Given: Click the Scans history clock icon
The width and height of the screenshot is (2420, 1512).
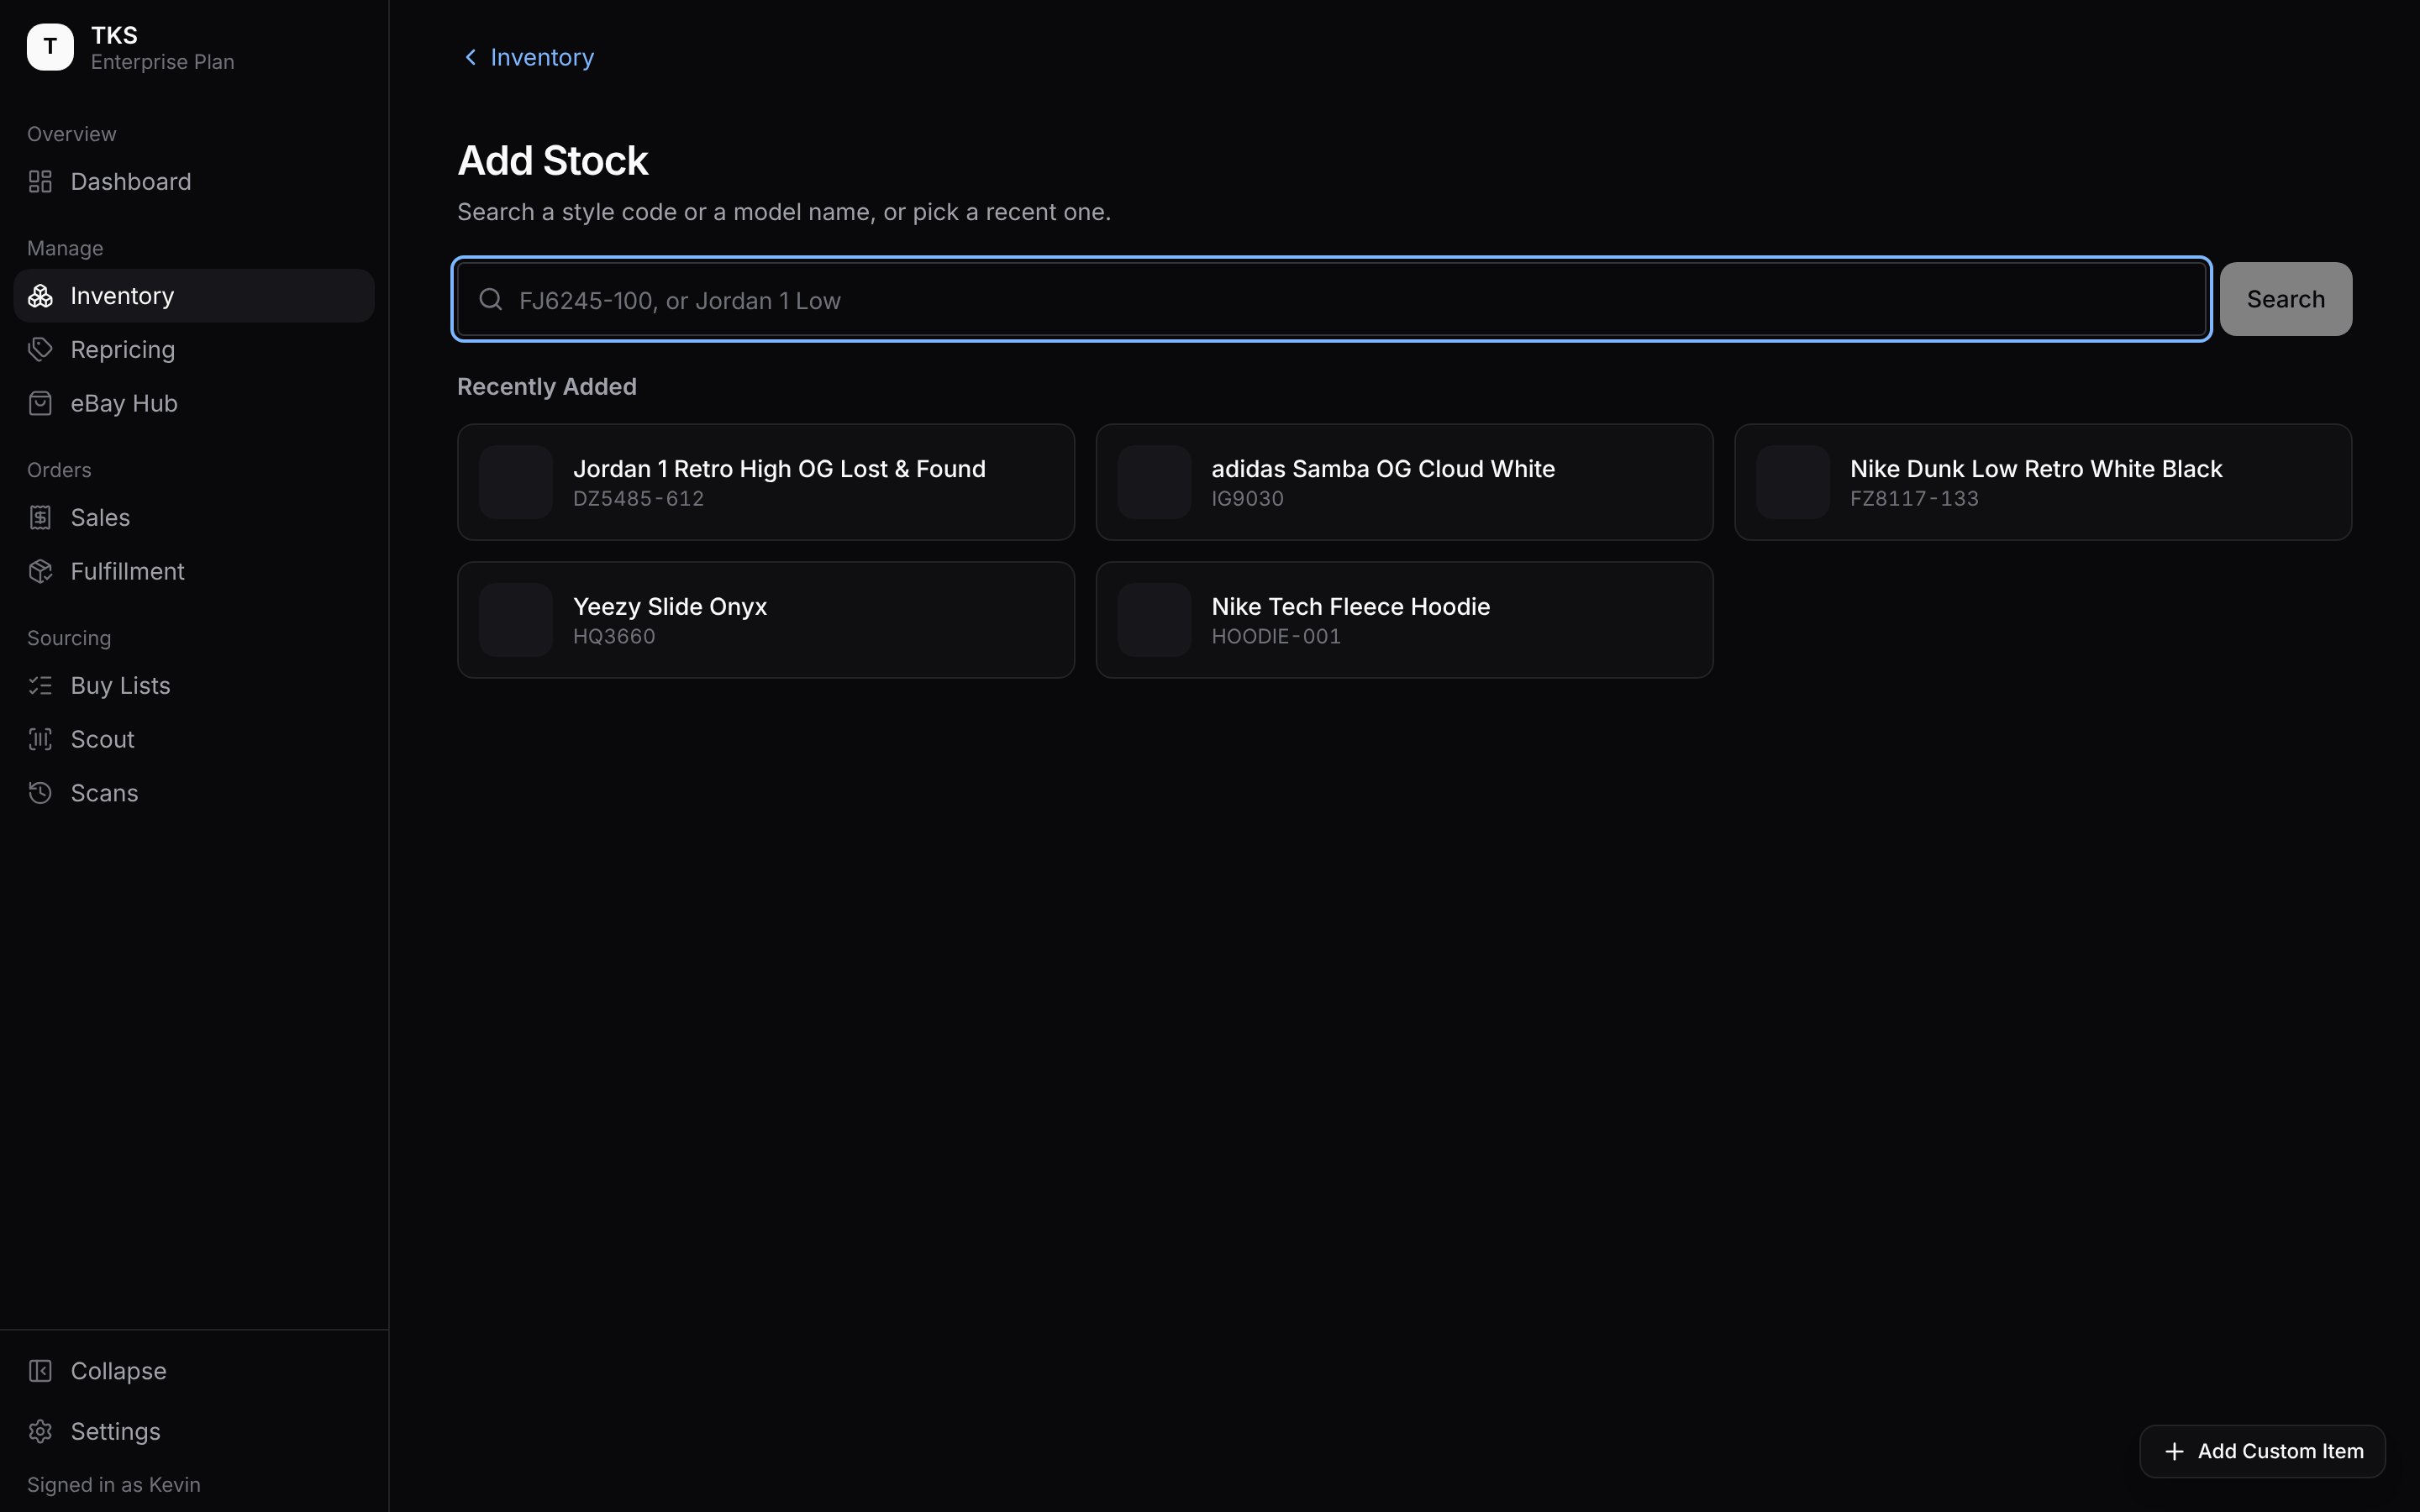Looking at the screenshot, I should [40, 793].
